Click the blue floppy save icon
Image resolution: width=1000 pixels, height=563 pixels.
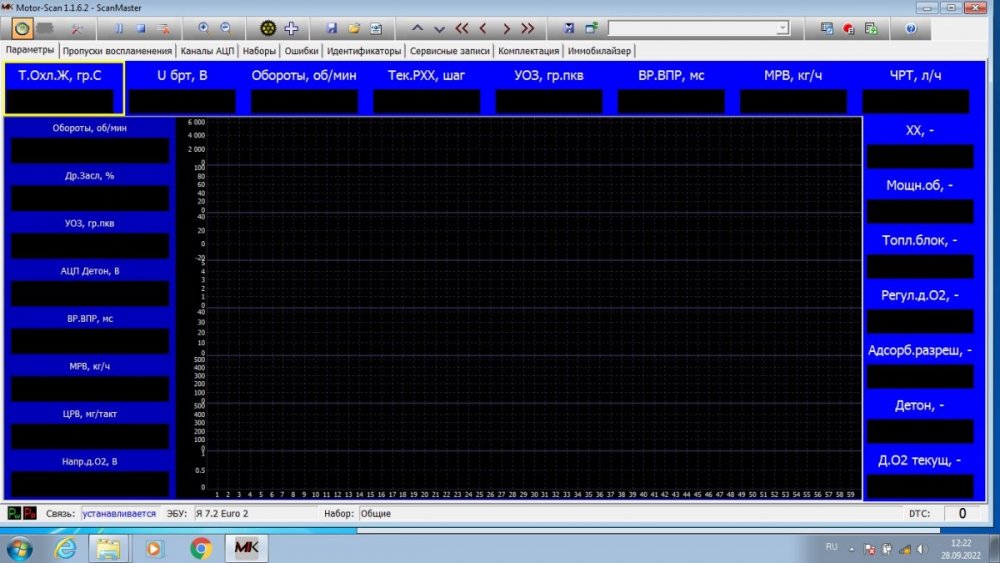coord(331,29)
